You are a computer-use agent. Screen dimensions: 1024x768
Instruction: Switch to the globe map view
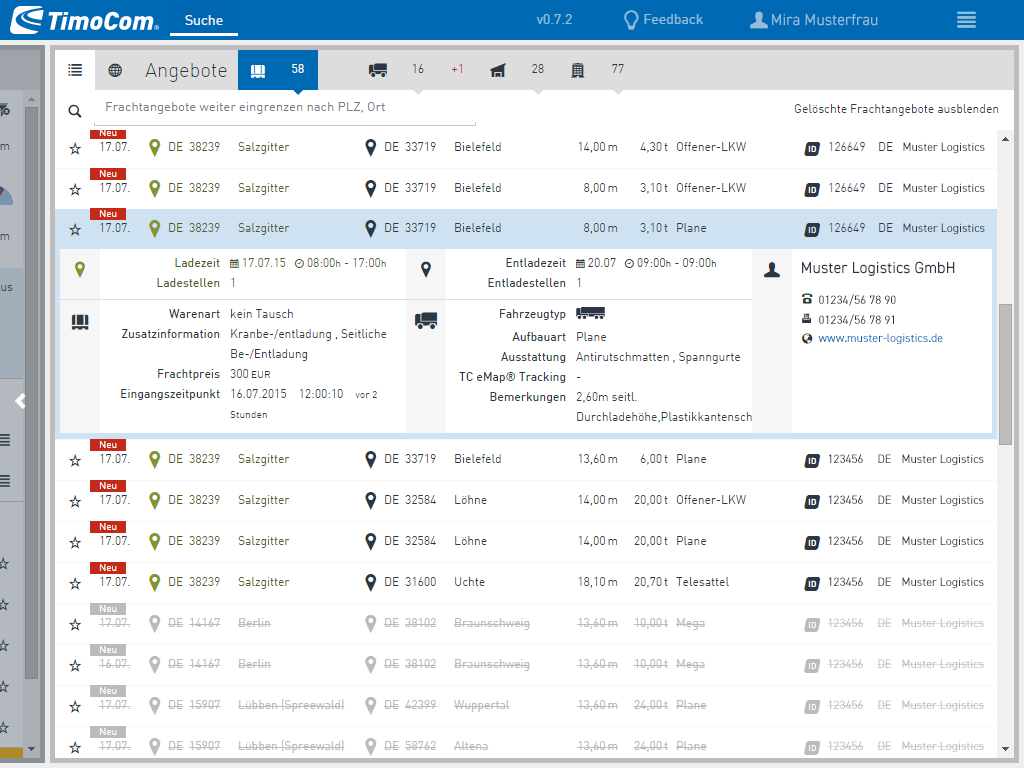115,70
